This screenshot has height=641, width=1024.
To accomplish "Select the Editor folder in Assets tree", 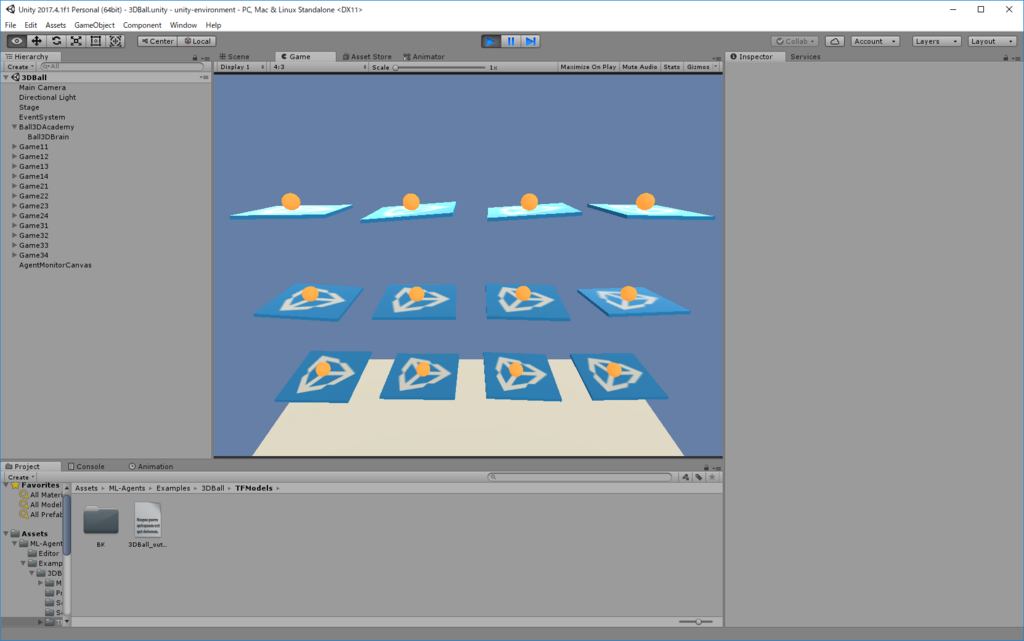I will tap(44, 554).
